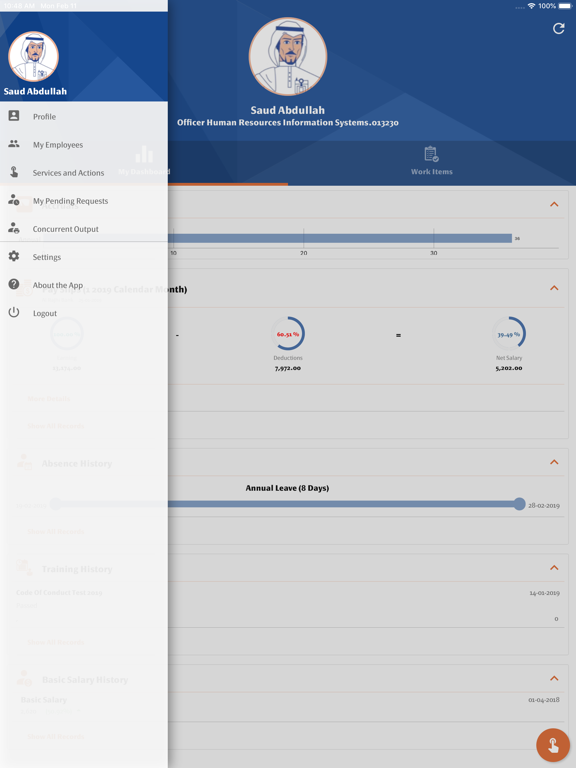The height and width of the screenshot is (768, 576).
Task: Tap the header name Saud Abdullah
Action: pyautogui.click(x=288, y=110)
